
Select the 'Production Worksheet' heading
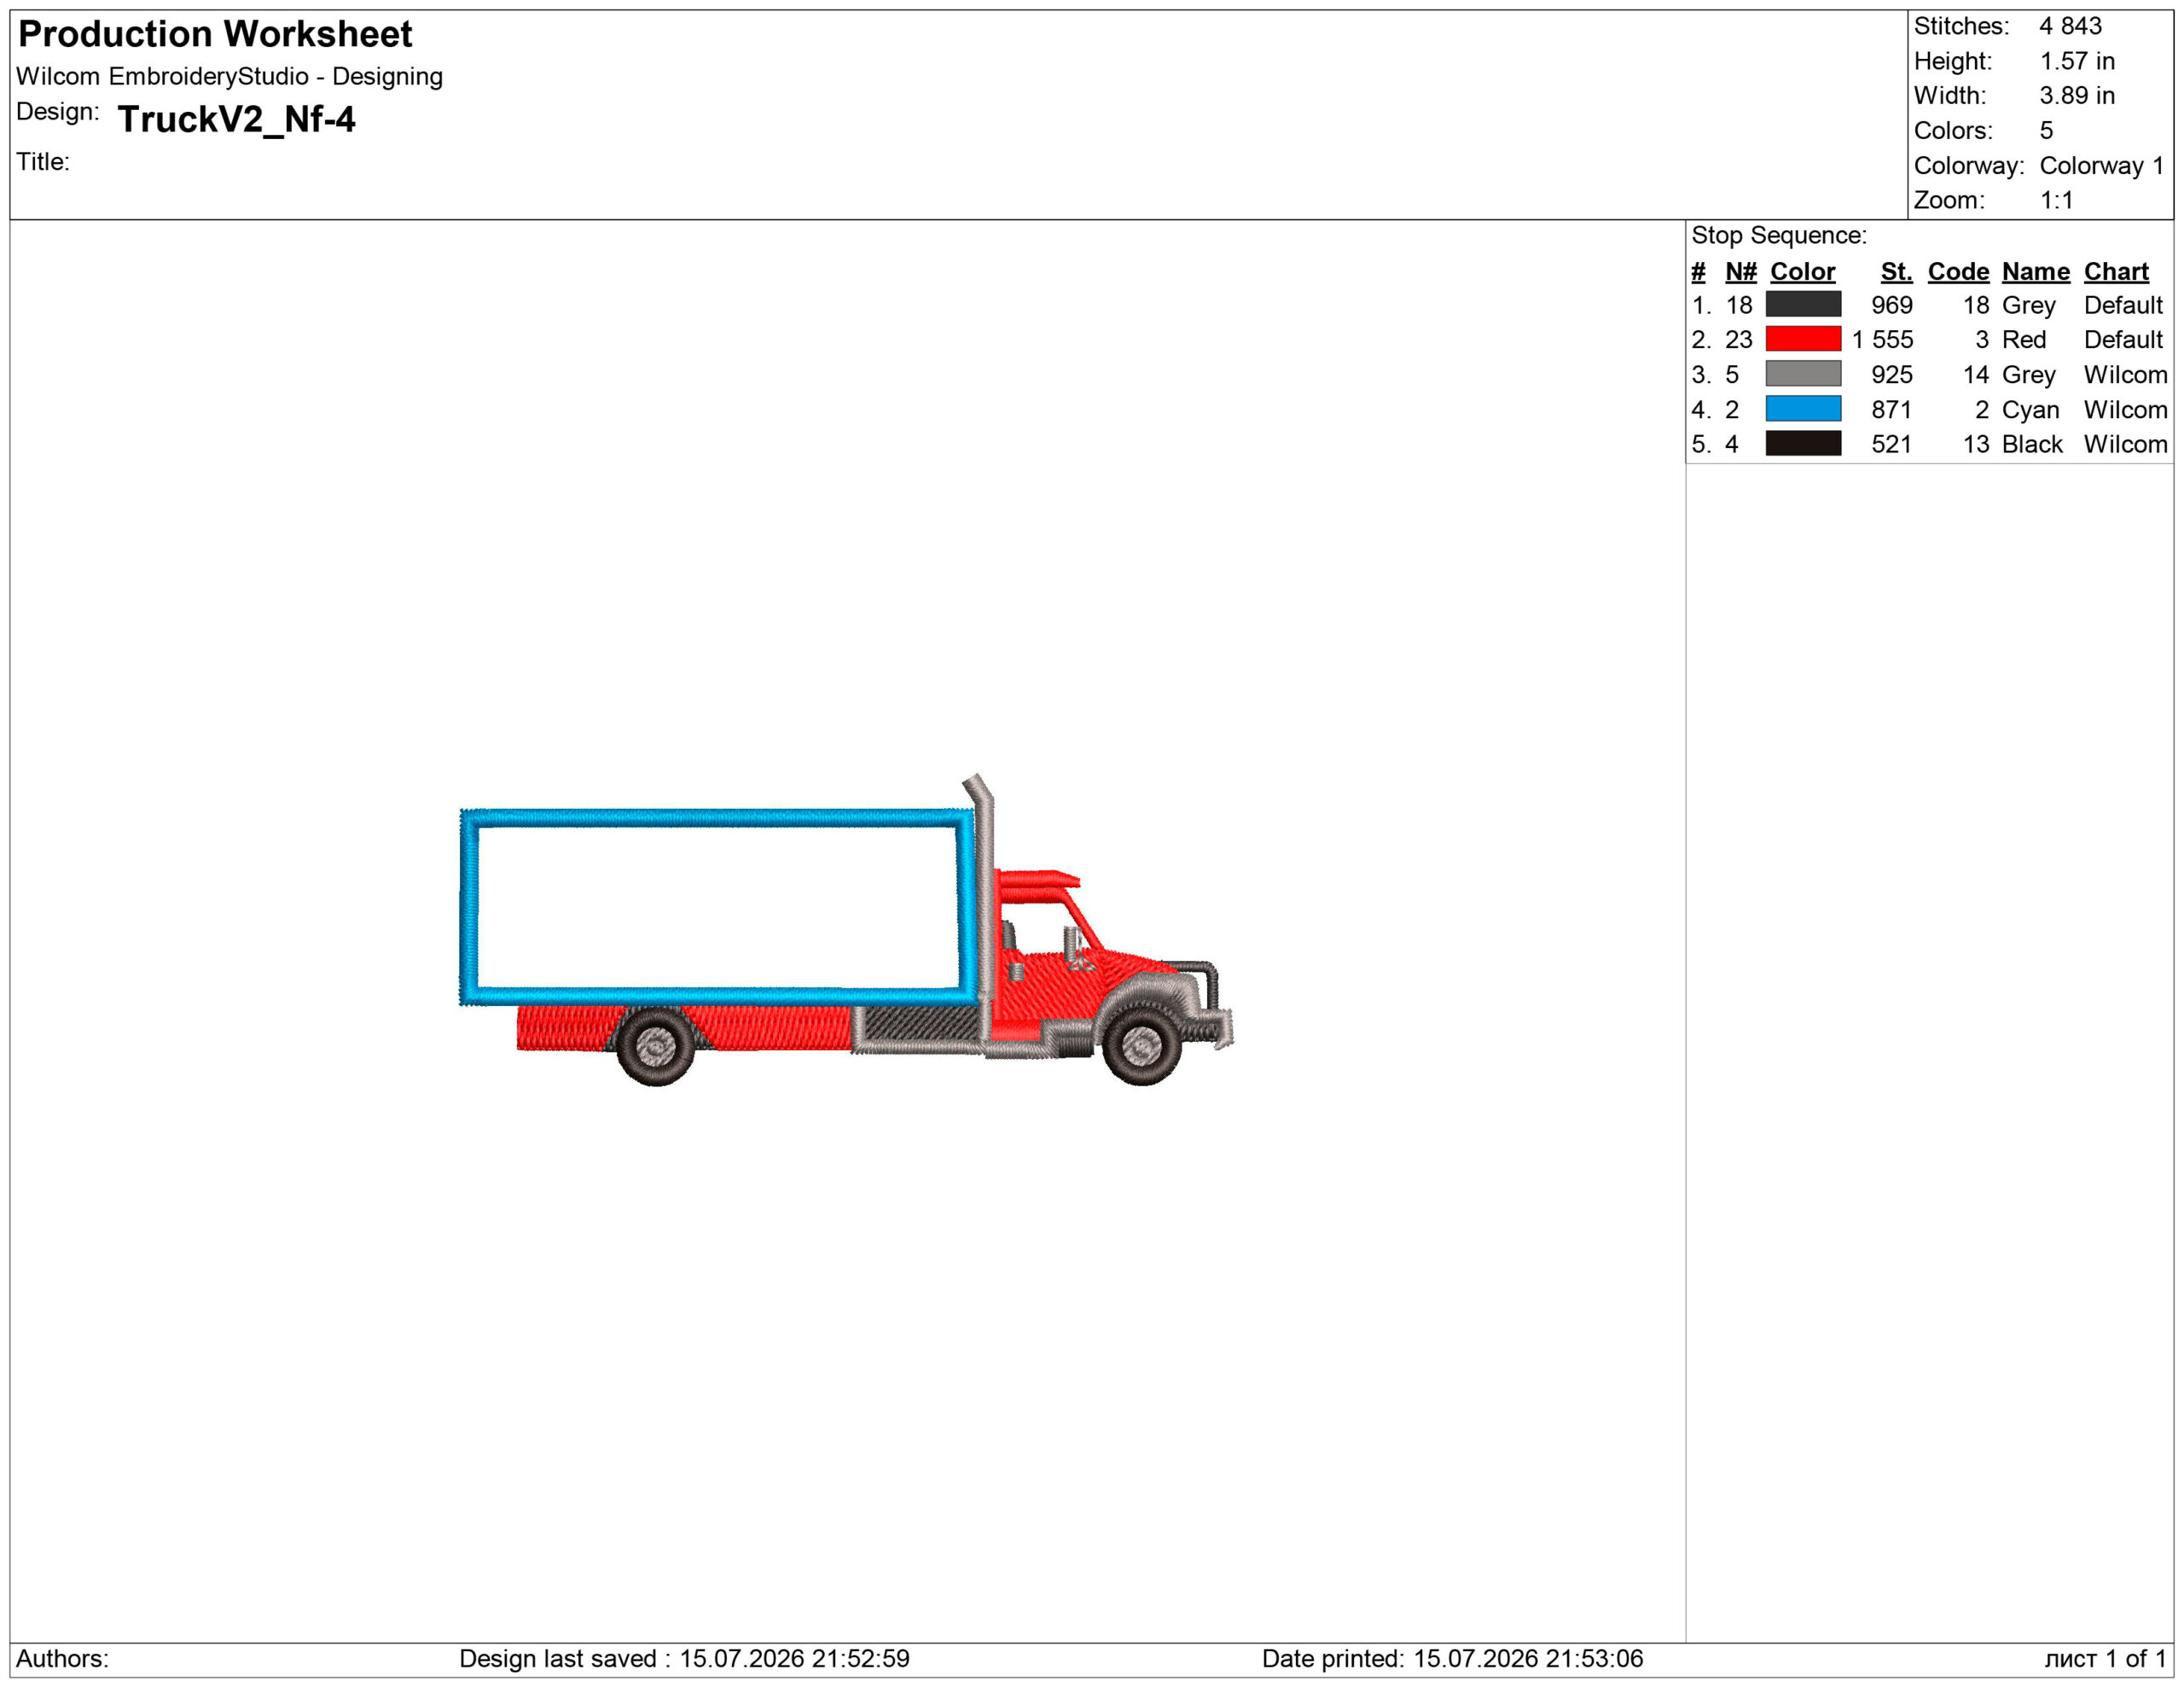pyautogui.click(x=215, y=34)
